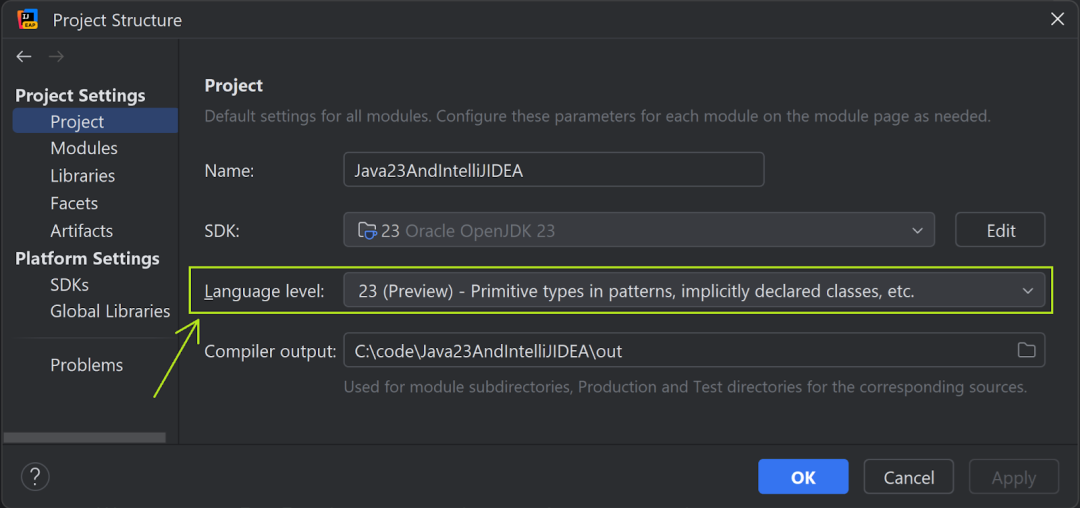Show the SDKs platform settings
Screen dimensions: 1080x508
pyautogui.click(x=69, y=285)
